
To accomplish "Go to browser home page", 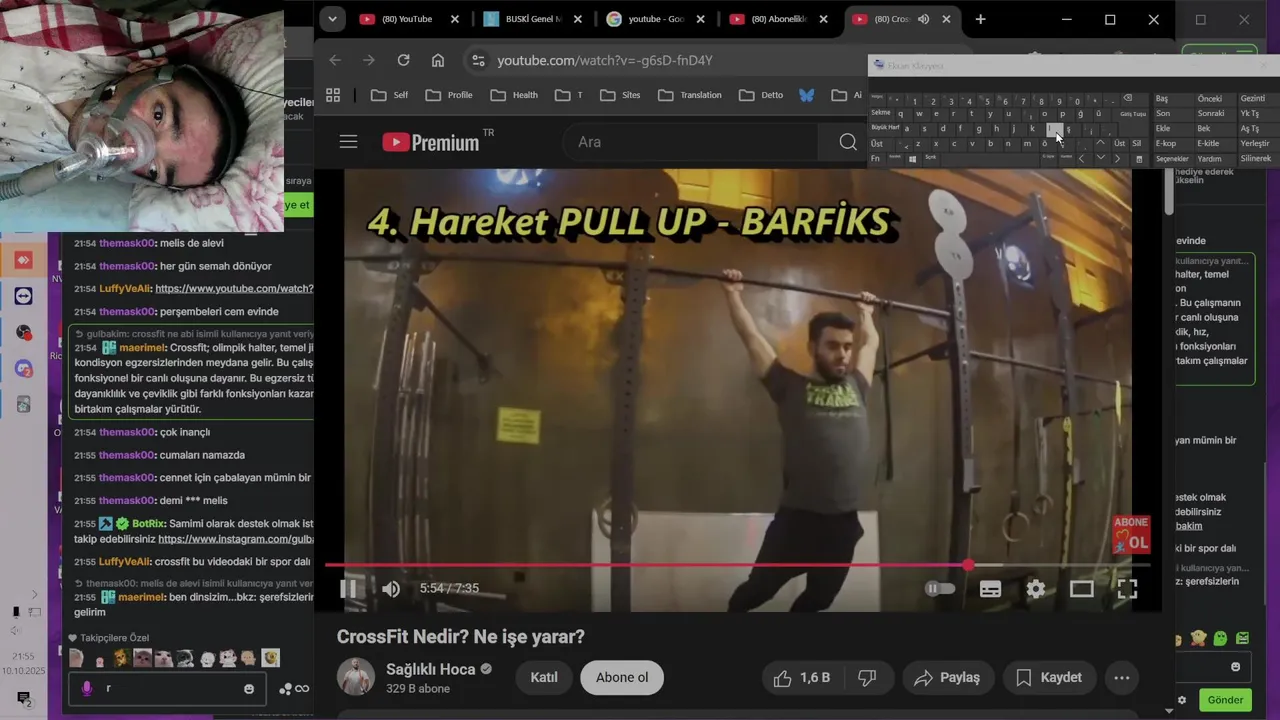I will [438, 60].
